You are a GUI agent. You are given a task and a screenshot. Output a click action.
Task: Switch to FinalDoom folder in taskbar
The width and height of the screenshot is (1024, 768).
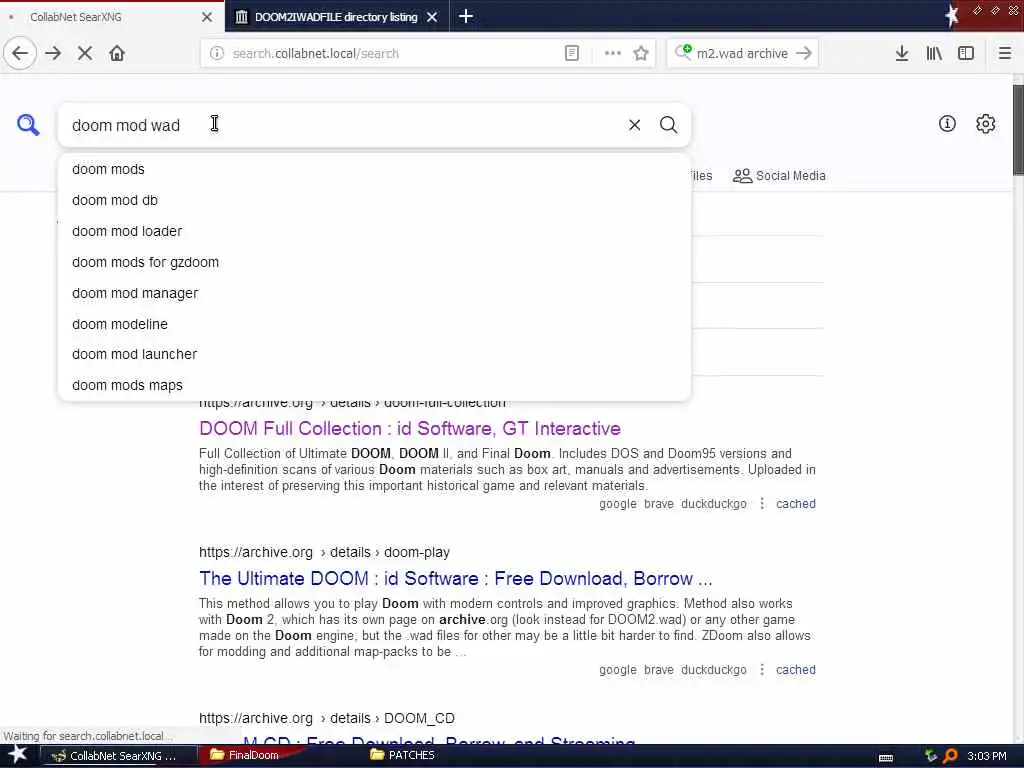point(245,755)
